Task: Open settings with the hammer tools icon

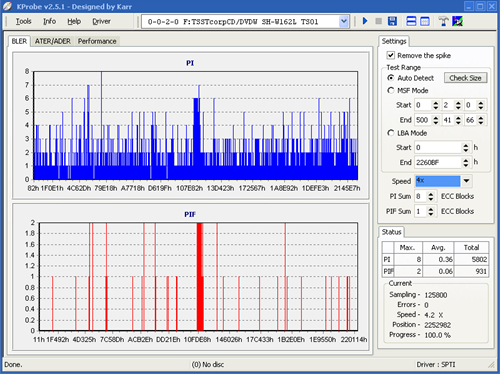Action: point(443,21)
